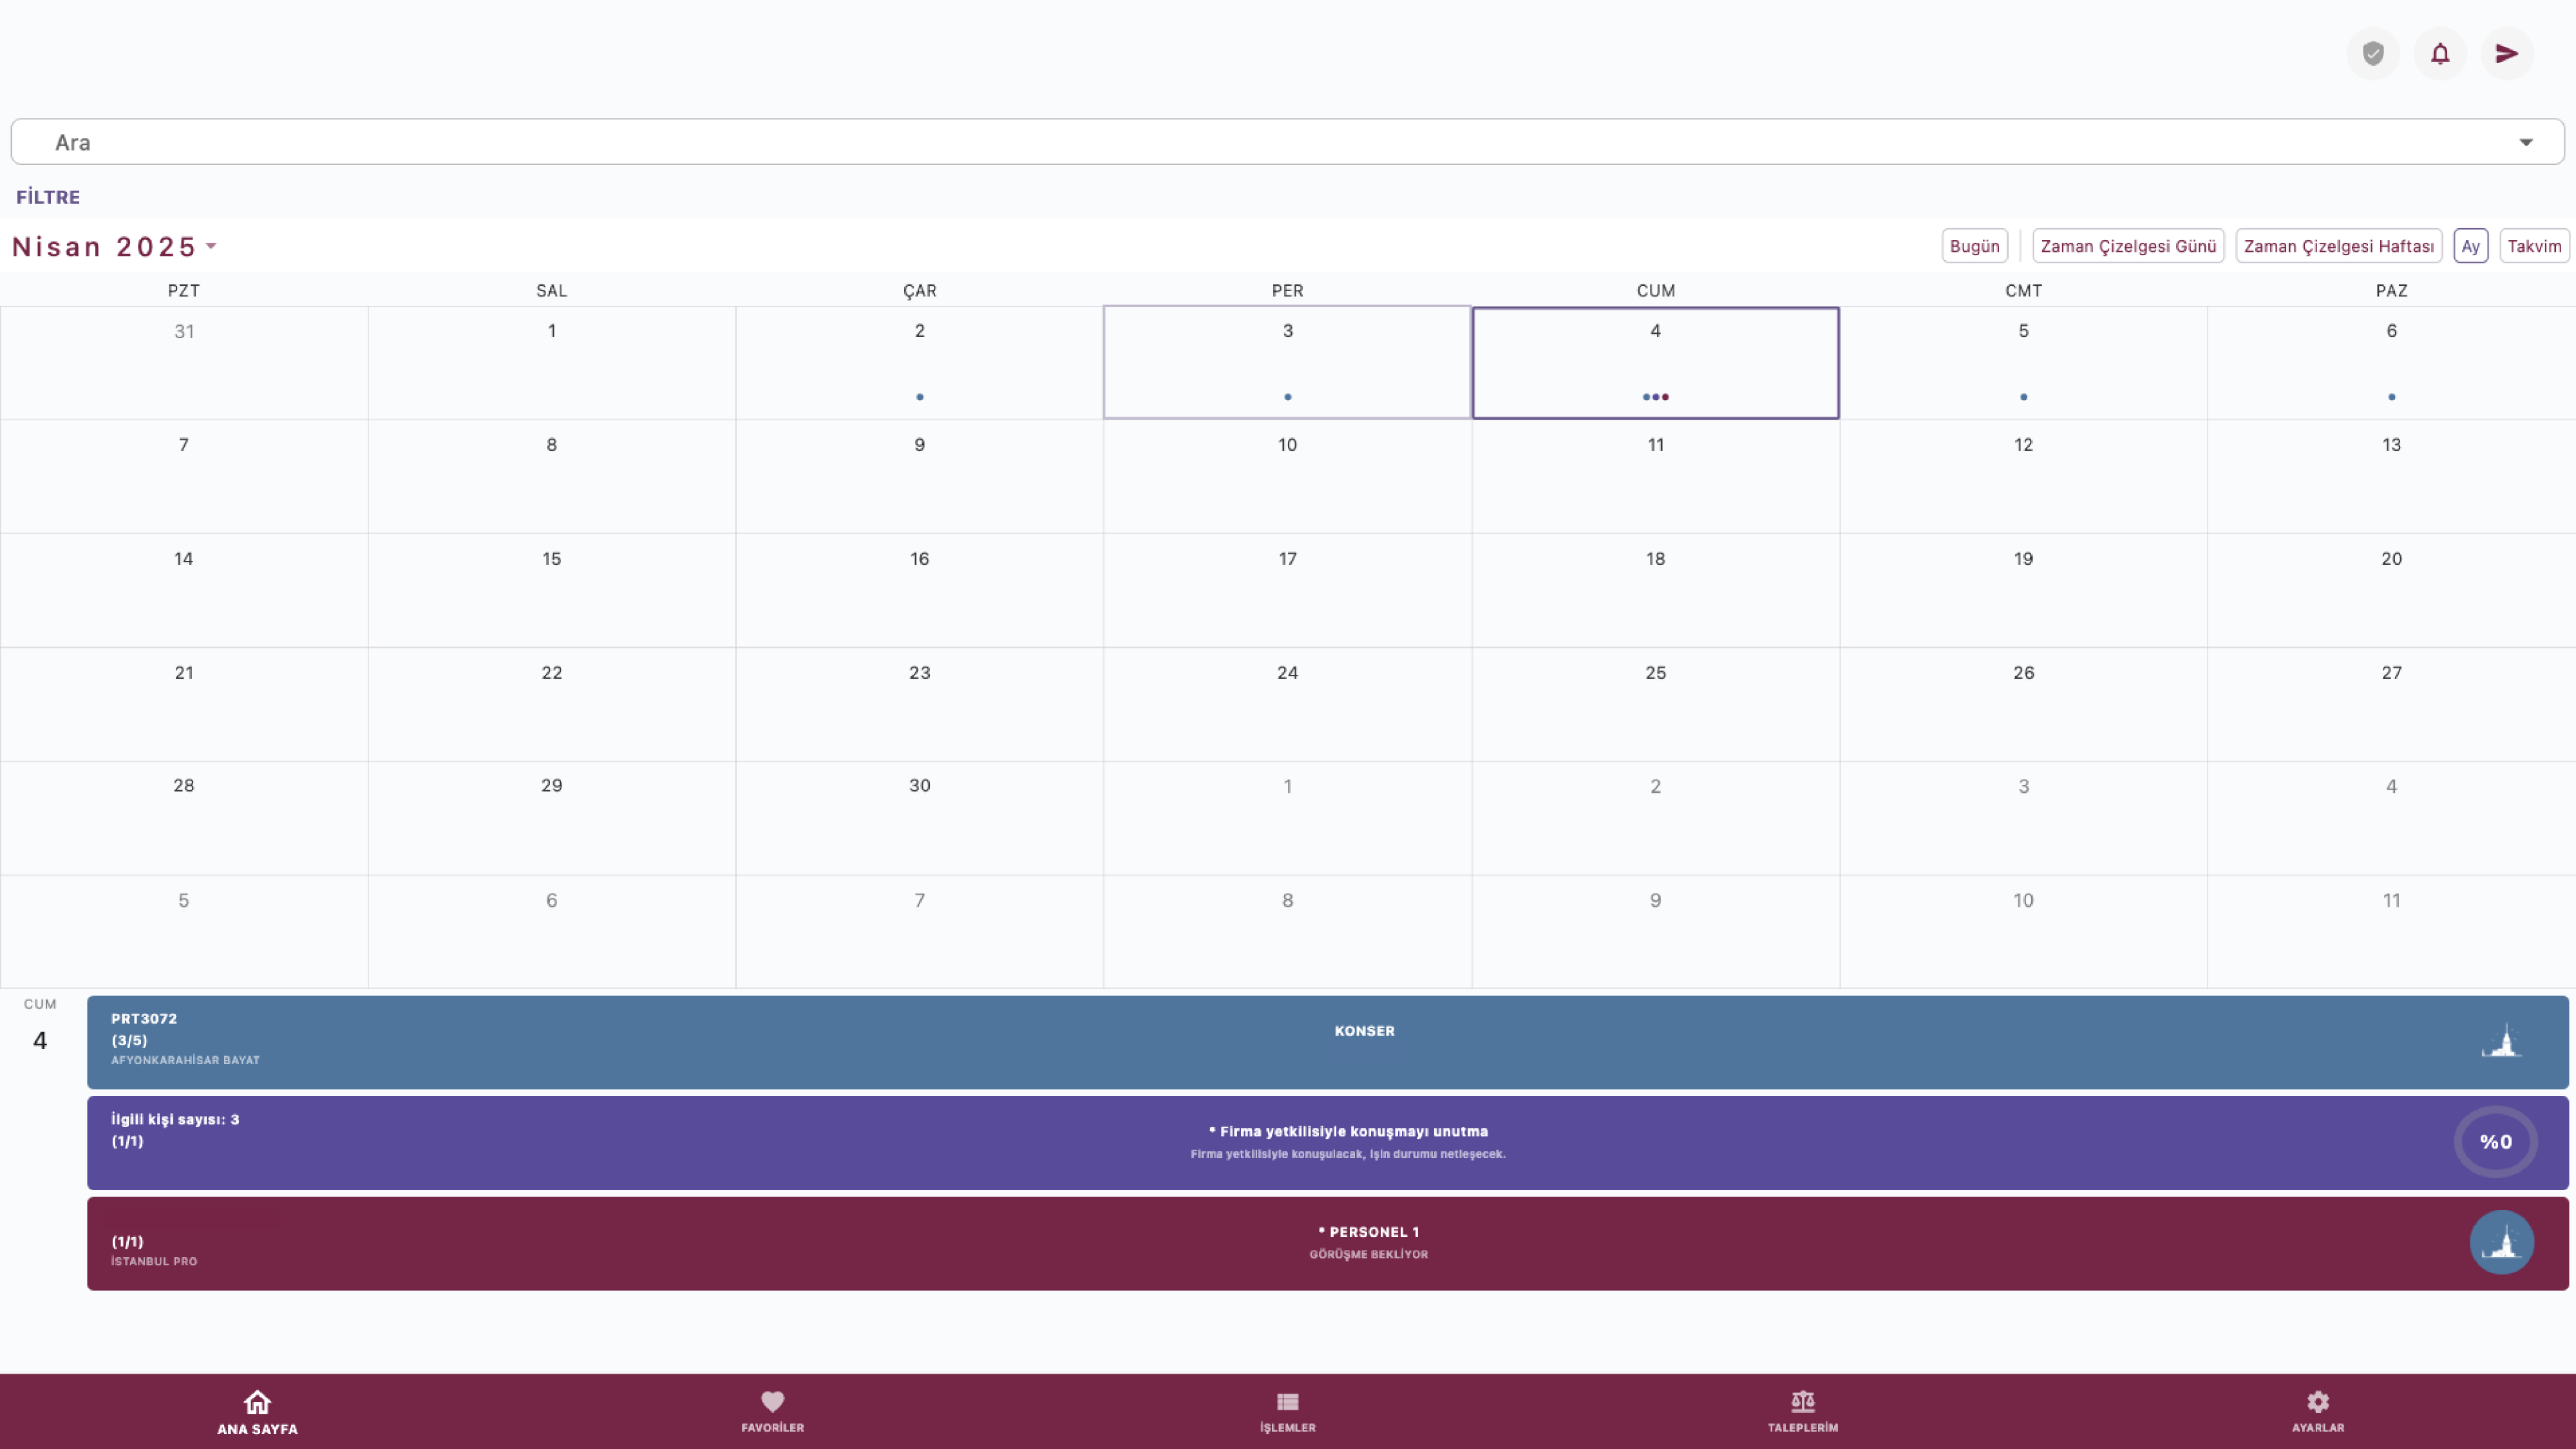2576x1449 pixels.
Task: Click the send arrow icon
Action: [x=2506, y=54]
